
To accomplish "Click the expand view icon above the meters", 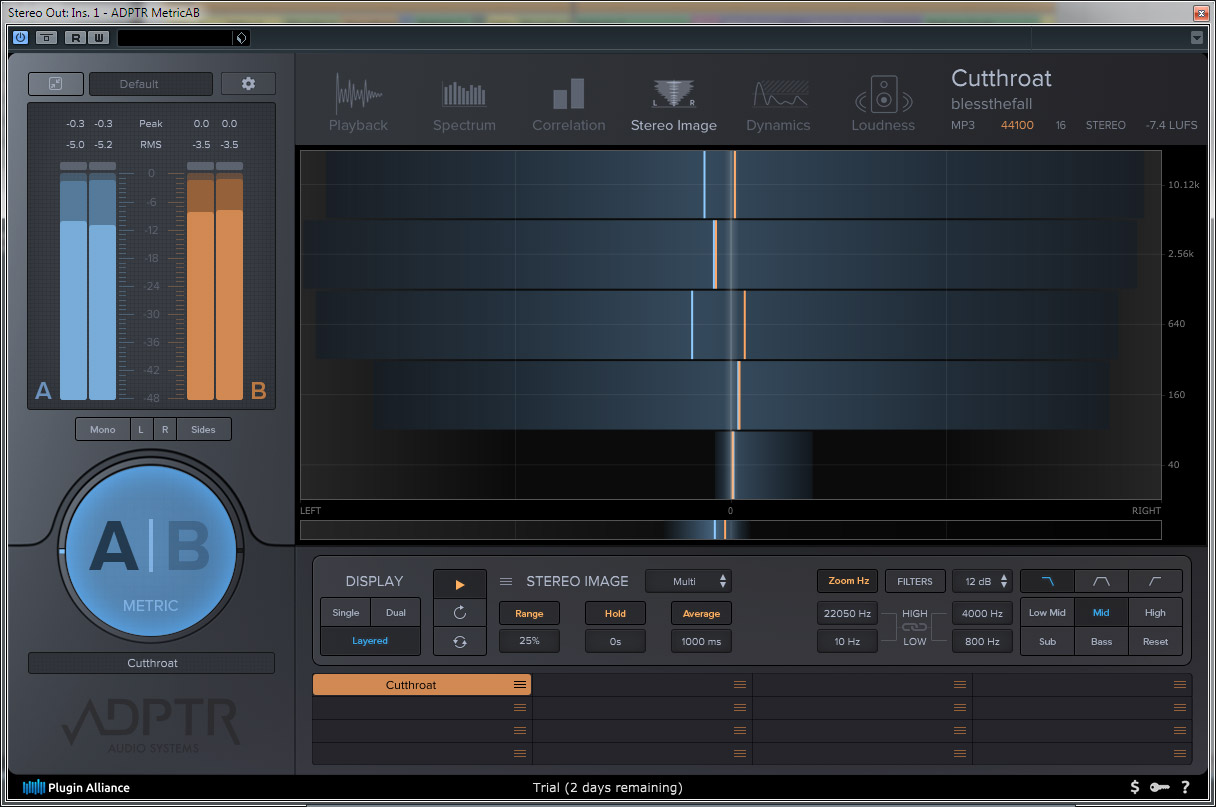I will [x=55, y=84].
